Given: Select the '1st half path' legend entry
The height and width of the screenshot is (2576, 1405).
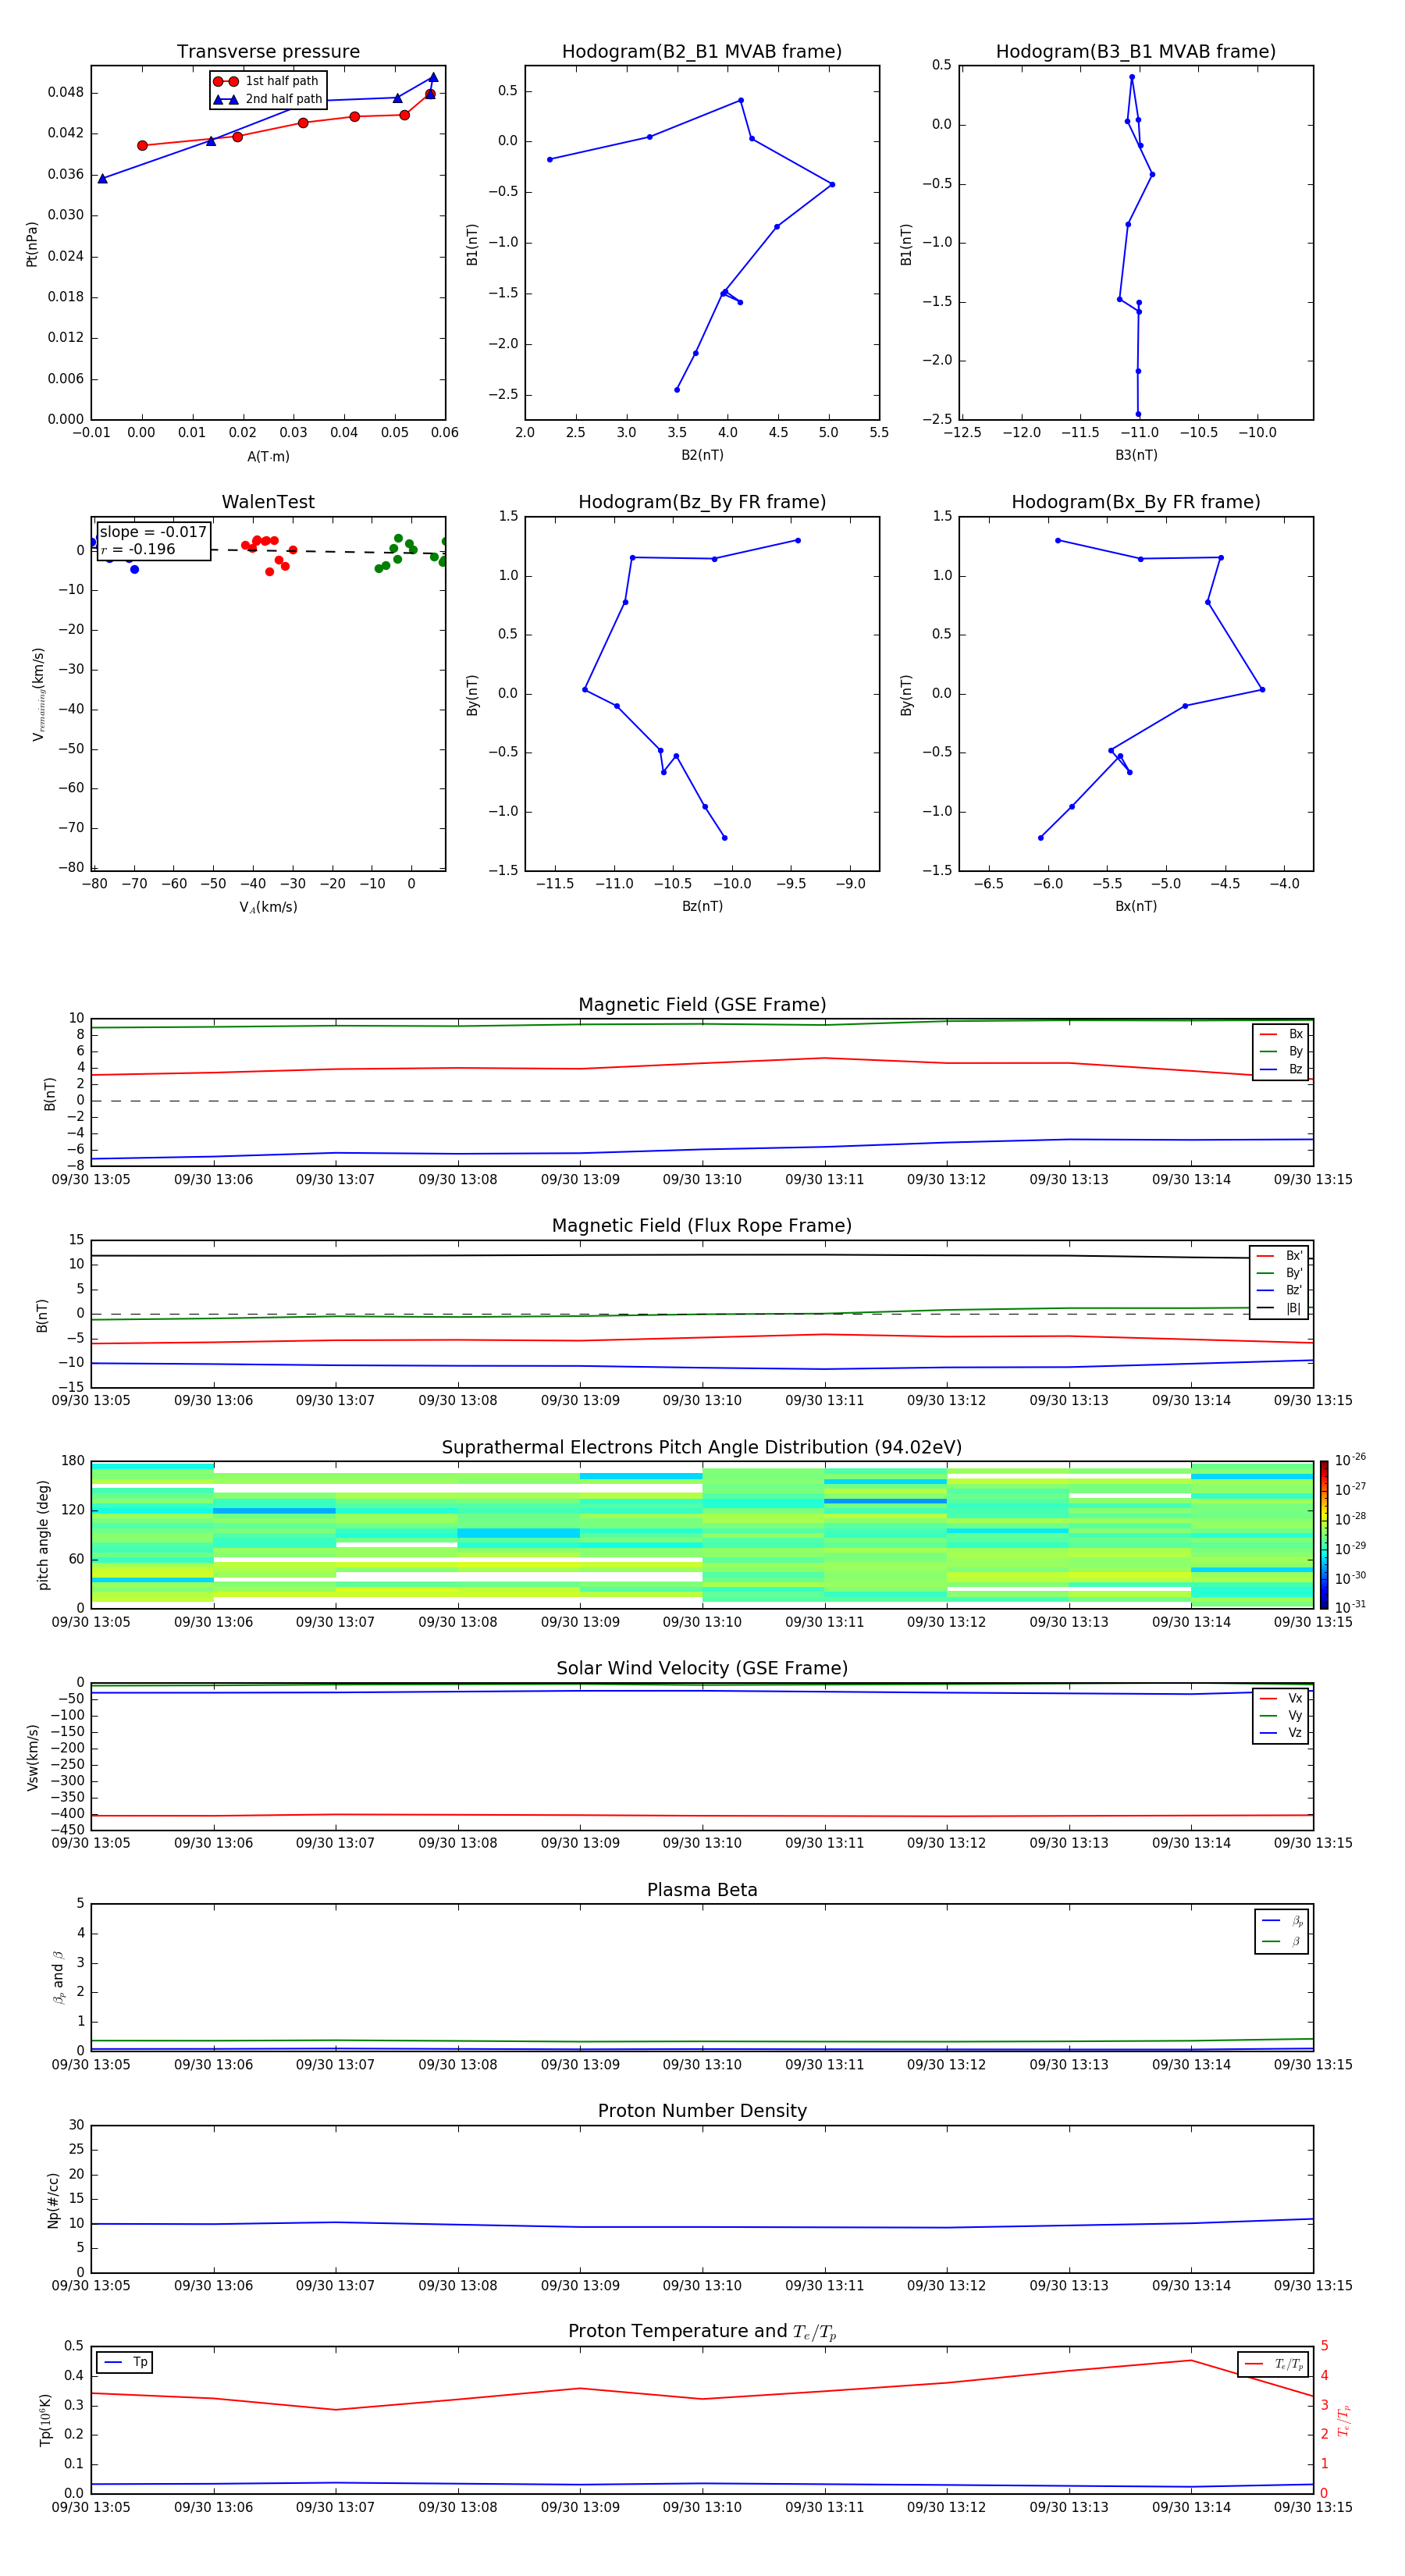Looking at the screenshot, I should pyautogui.click(x=266, y=81).
